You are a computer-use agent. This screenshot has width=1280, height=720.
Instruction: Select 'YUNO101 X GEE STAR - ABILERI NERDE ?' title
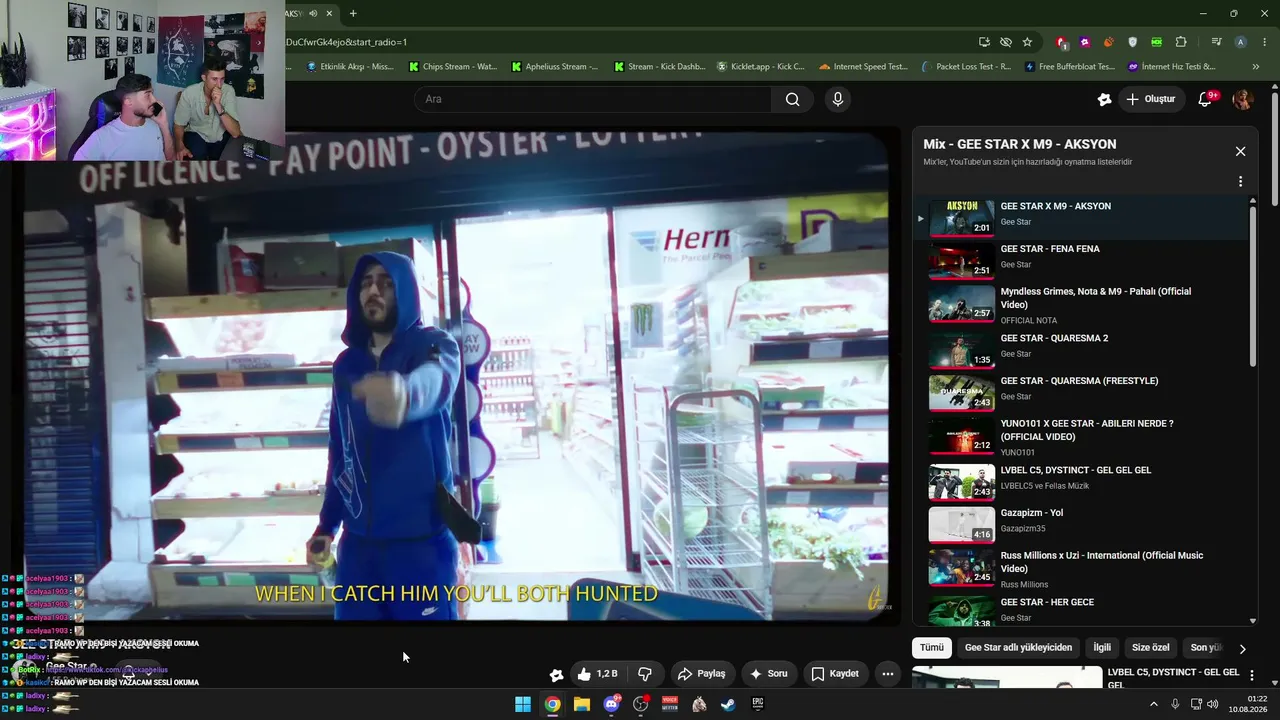[x=1087, y=430]
